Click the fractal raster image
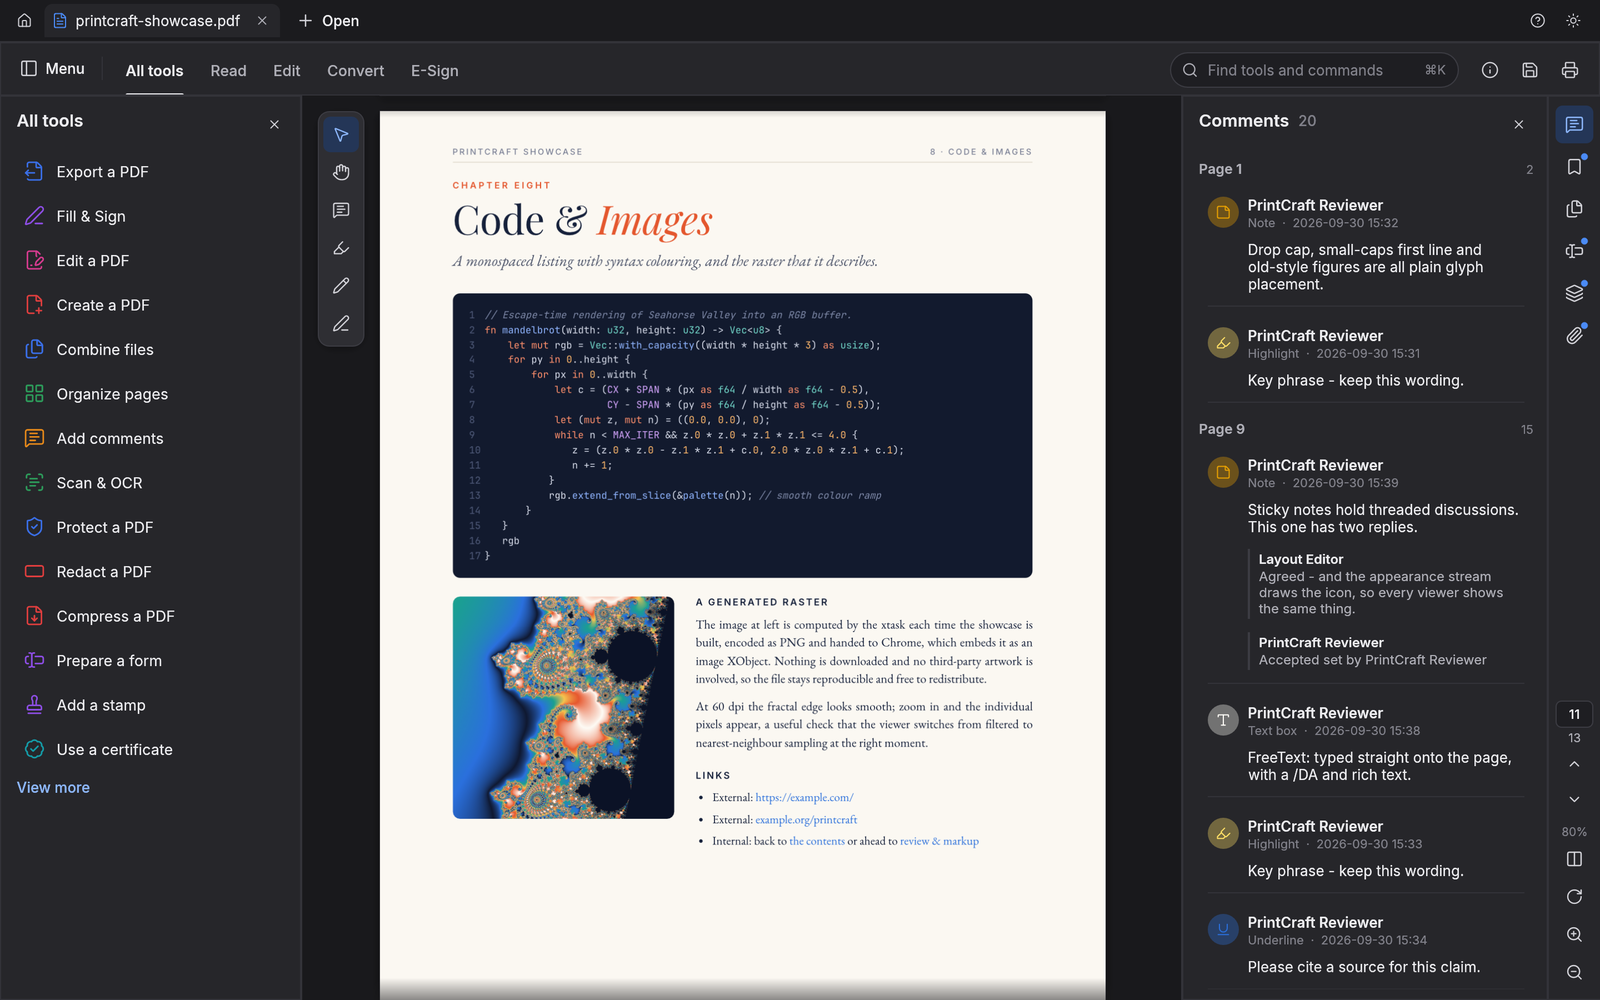The width and height of the screenshot is (1600, 1000). (563, 708)
